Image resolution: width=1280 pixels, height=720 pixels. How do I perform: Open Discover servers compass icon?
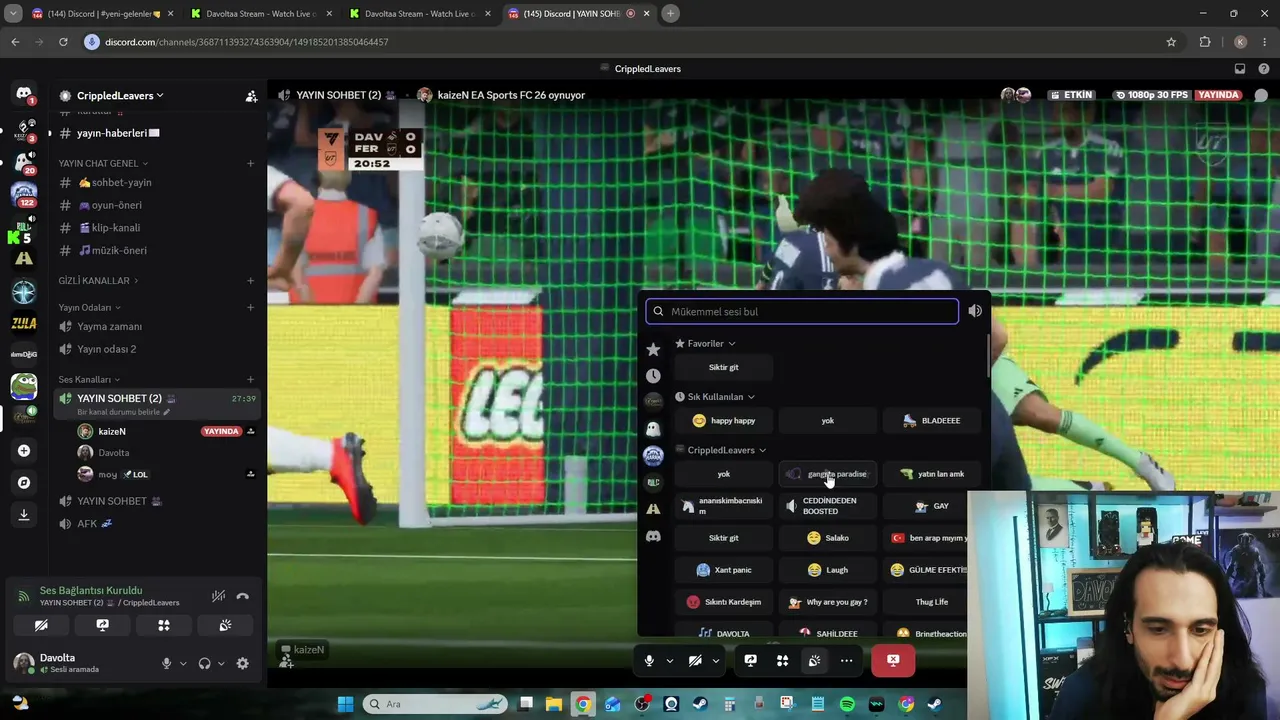click(24, 483)
